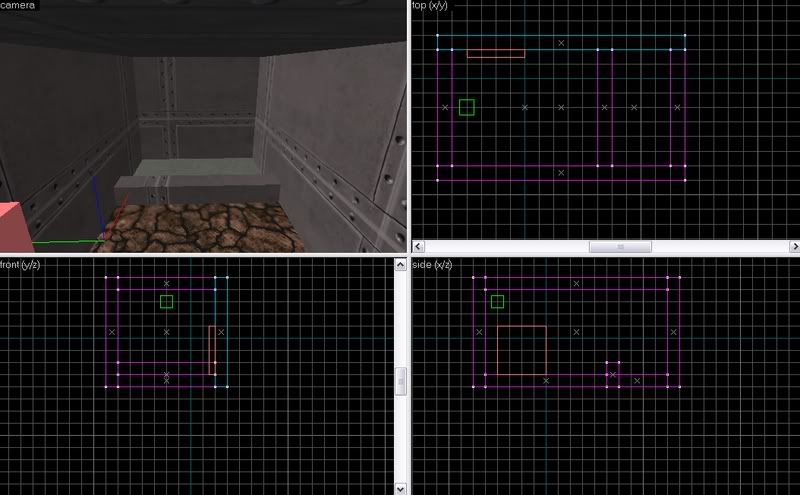The image size is (800, 495).
Task: Select the green entity square in front view
Action: (167, 301)
